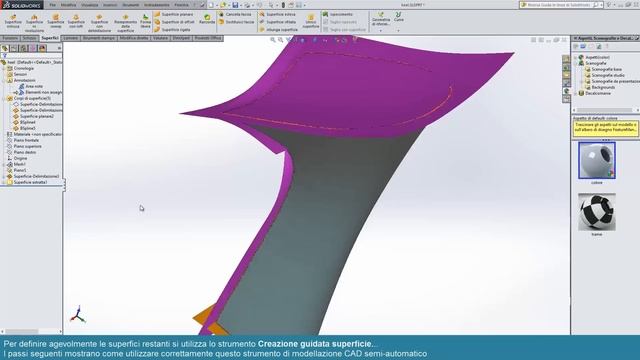Click the zoom to fit magnifier icon
Screen dimensions: 640x360
tap(273, 40)
